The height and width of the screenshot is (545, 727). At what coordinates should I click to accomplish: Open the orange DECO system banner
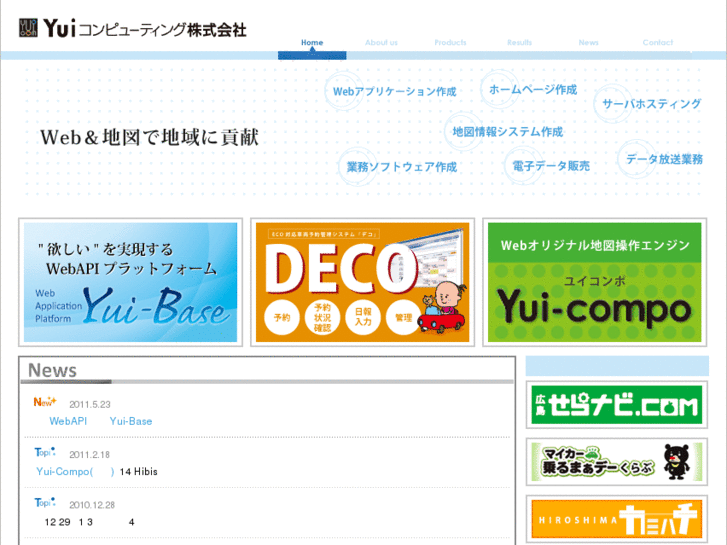tap(363, 282)
